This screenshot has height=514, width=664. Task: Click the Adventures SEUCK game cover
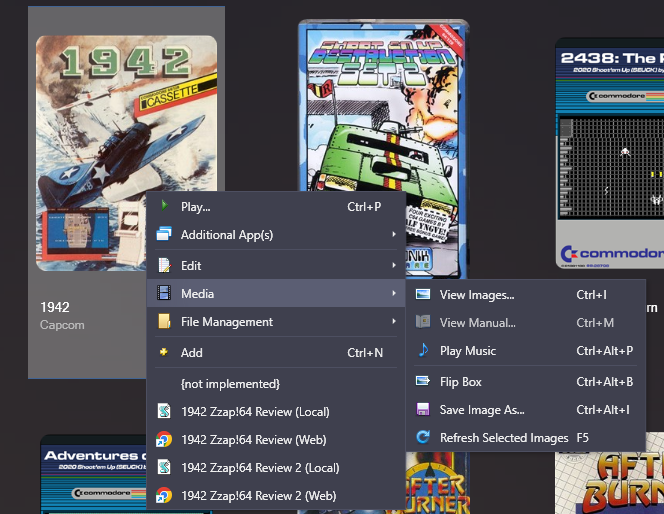[x=94, y=474]
